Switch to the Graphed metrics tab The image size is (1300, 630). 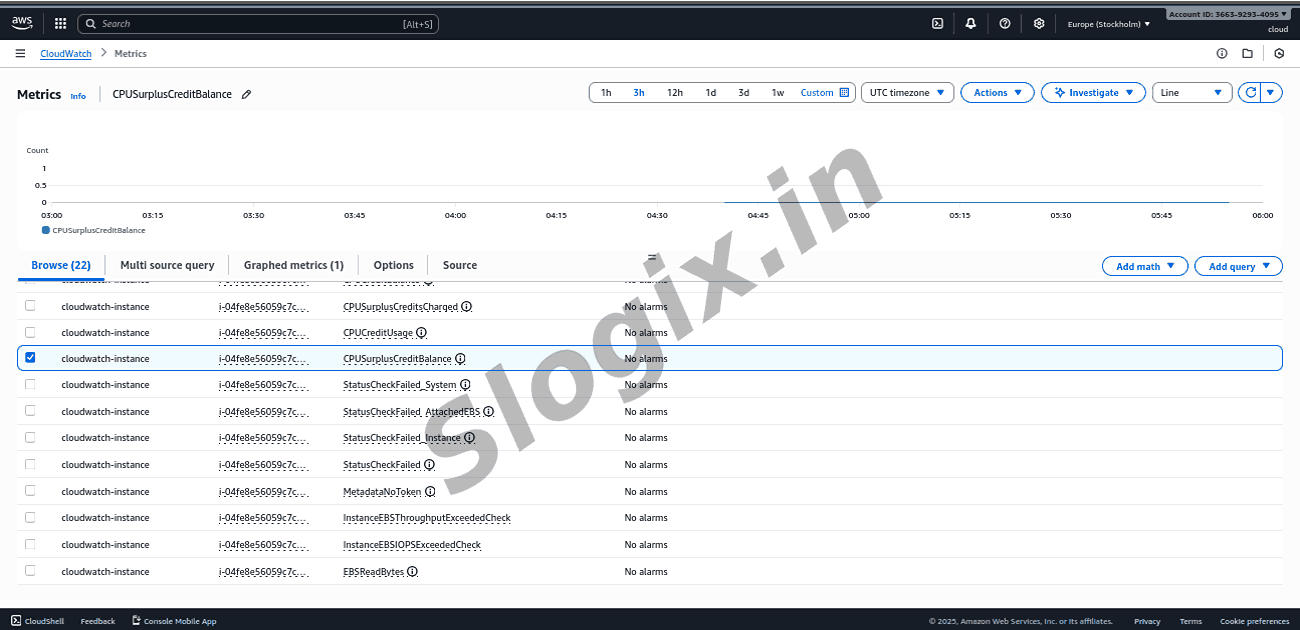click(293, 265)
